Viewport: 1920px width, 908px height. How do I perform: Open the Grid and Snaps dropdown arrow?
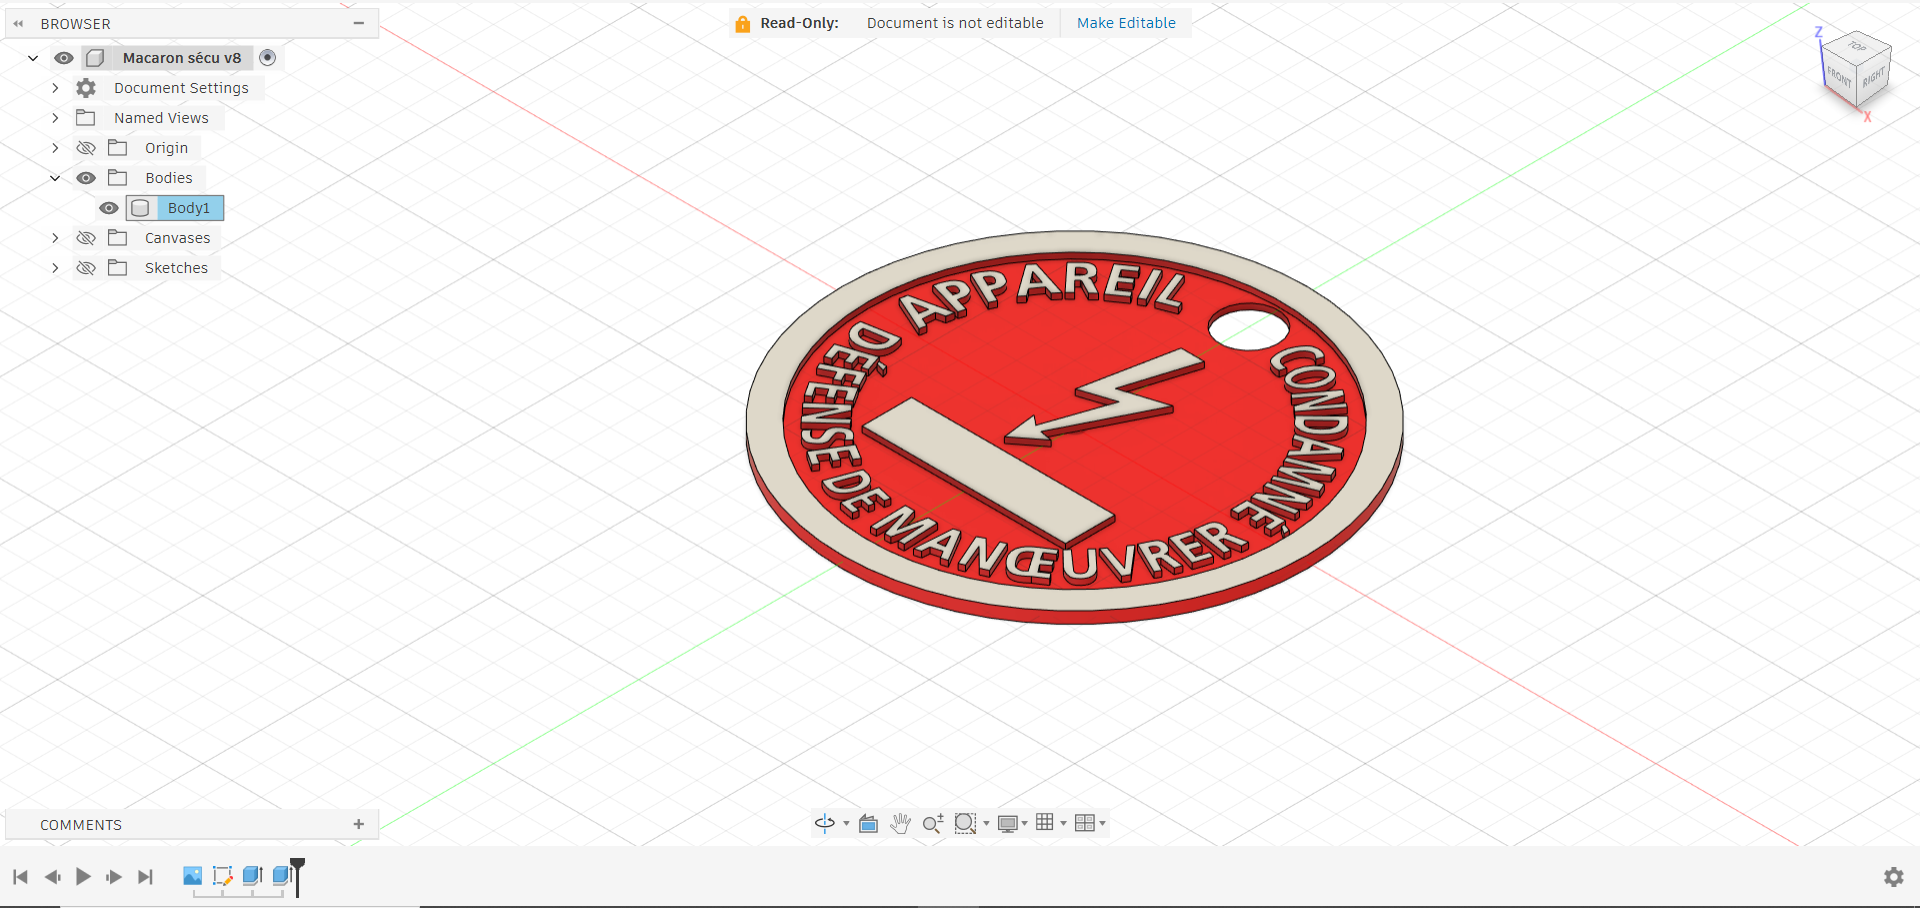(1063, 824)
